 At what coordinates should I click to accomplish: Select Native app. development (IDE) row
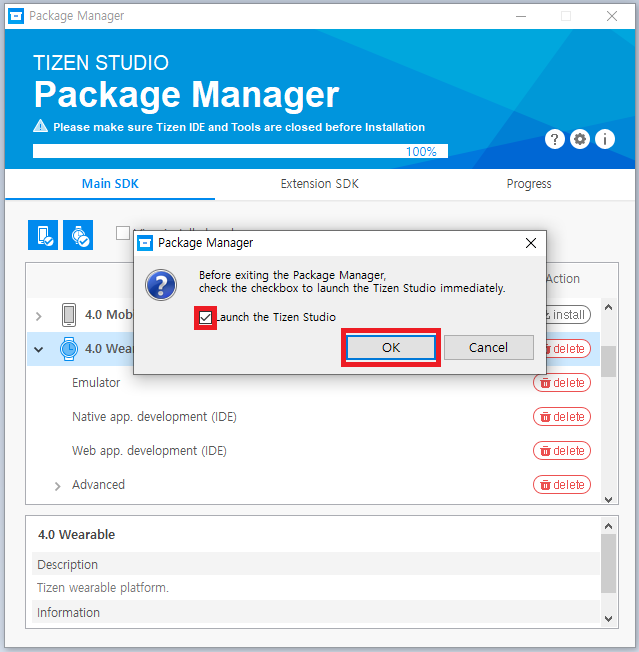[x=313, y=417]
